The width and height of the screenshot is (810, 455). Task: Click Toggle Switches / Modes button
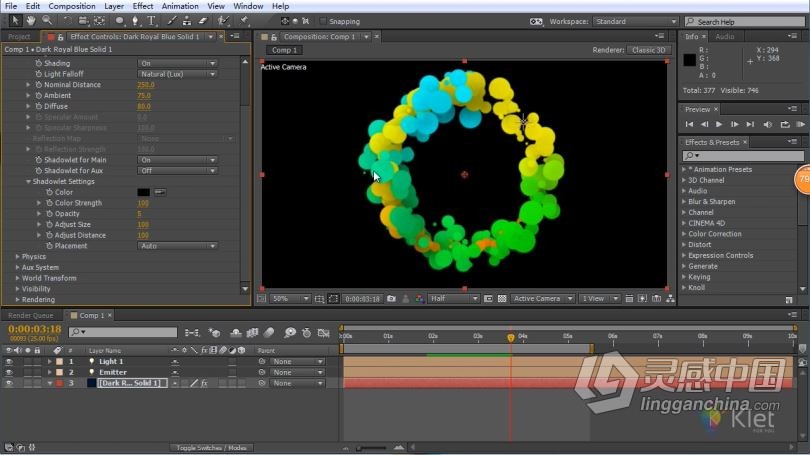click(211, 448)
